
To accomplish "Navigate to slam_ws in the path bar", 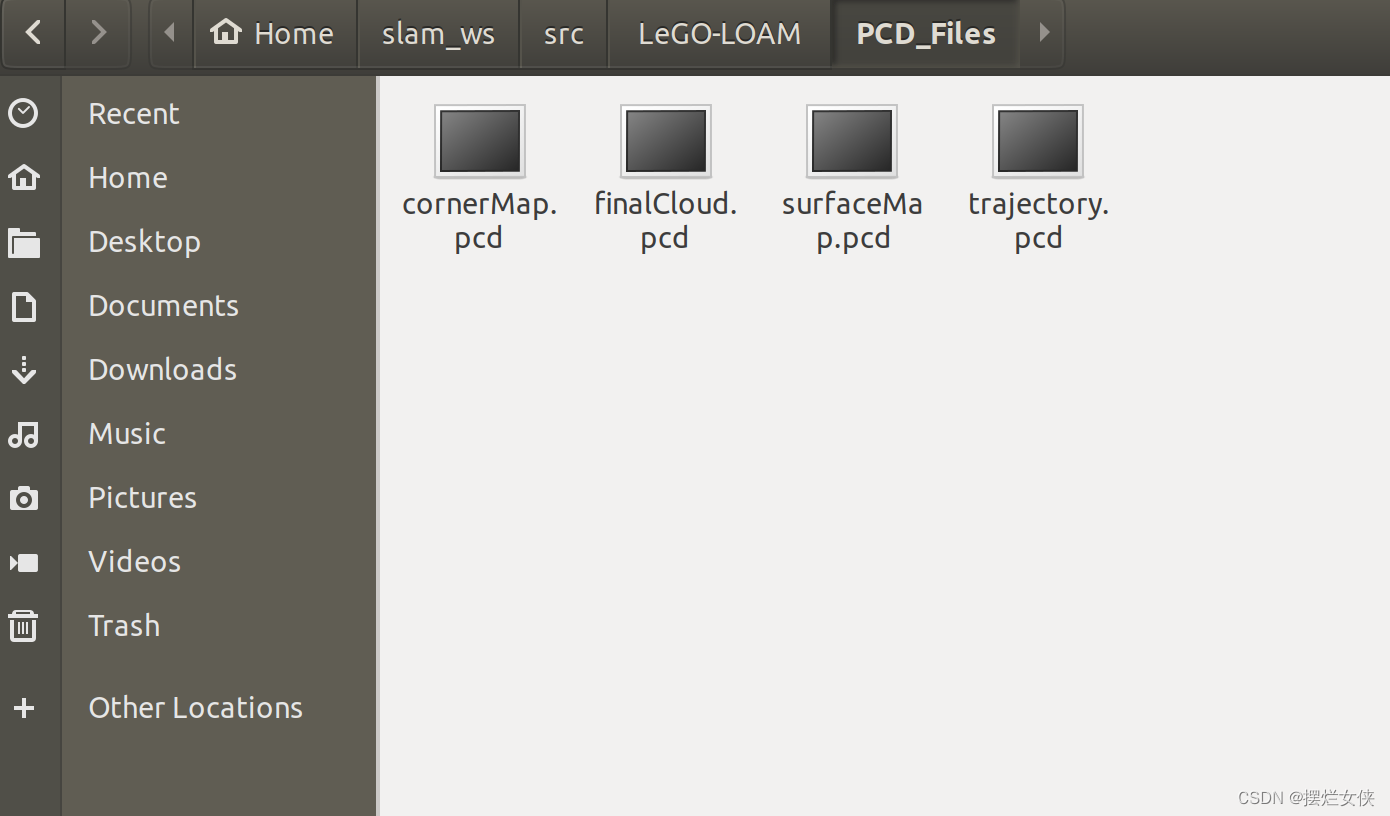I will coord(438,34).
